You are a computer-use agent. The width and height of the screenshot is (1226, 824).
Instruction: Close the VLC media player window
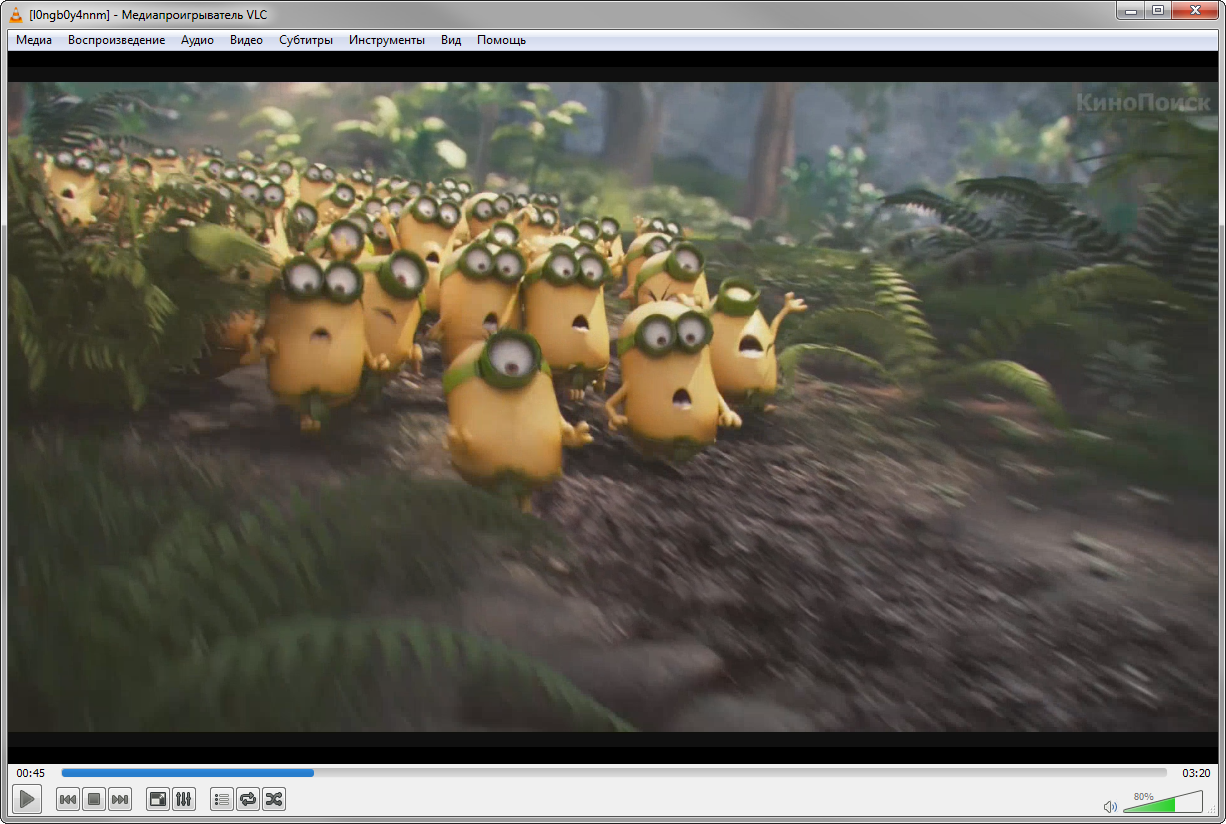click(x=1194, y=10)
